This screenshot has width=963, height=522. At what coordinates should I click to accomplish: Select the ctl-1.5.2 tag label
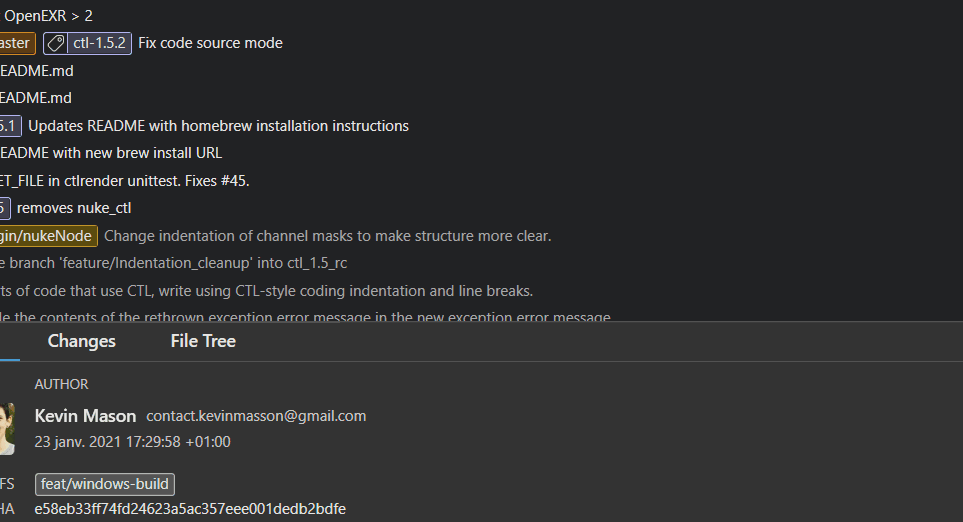(99, 43)
